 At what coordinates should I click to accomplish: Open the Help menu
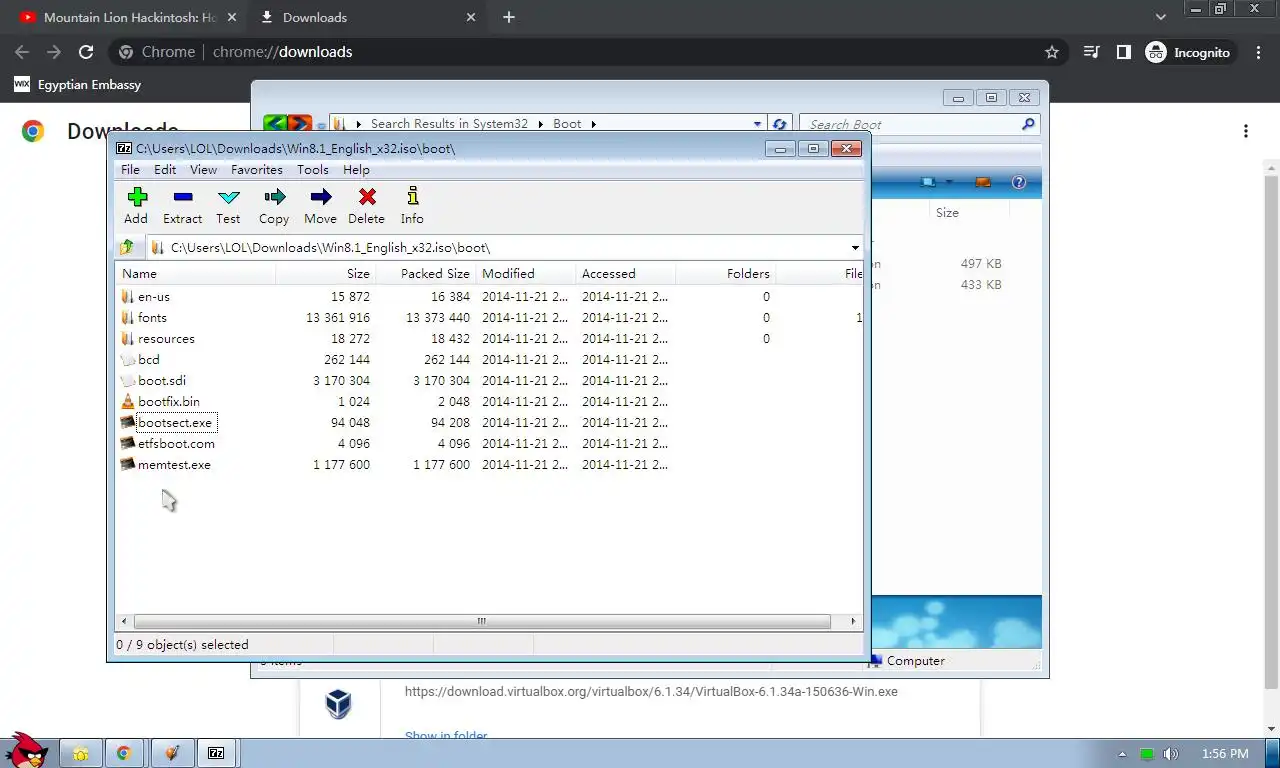[356, 170]
